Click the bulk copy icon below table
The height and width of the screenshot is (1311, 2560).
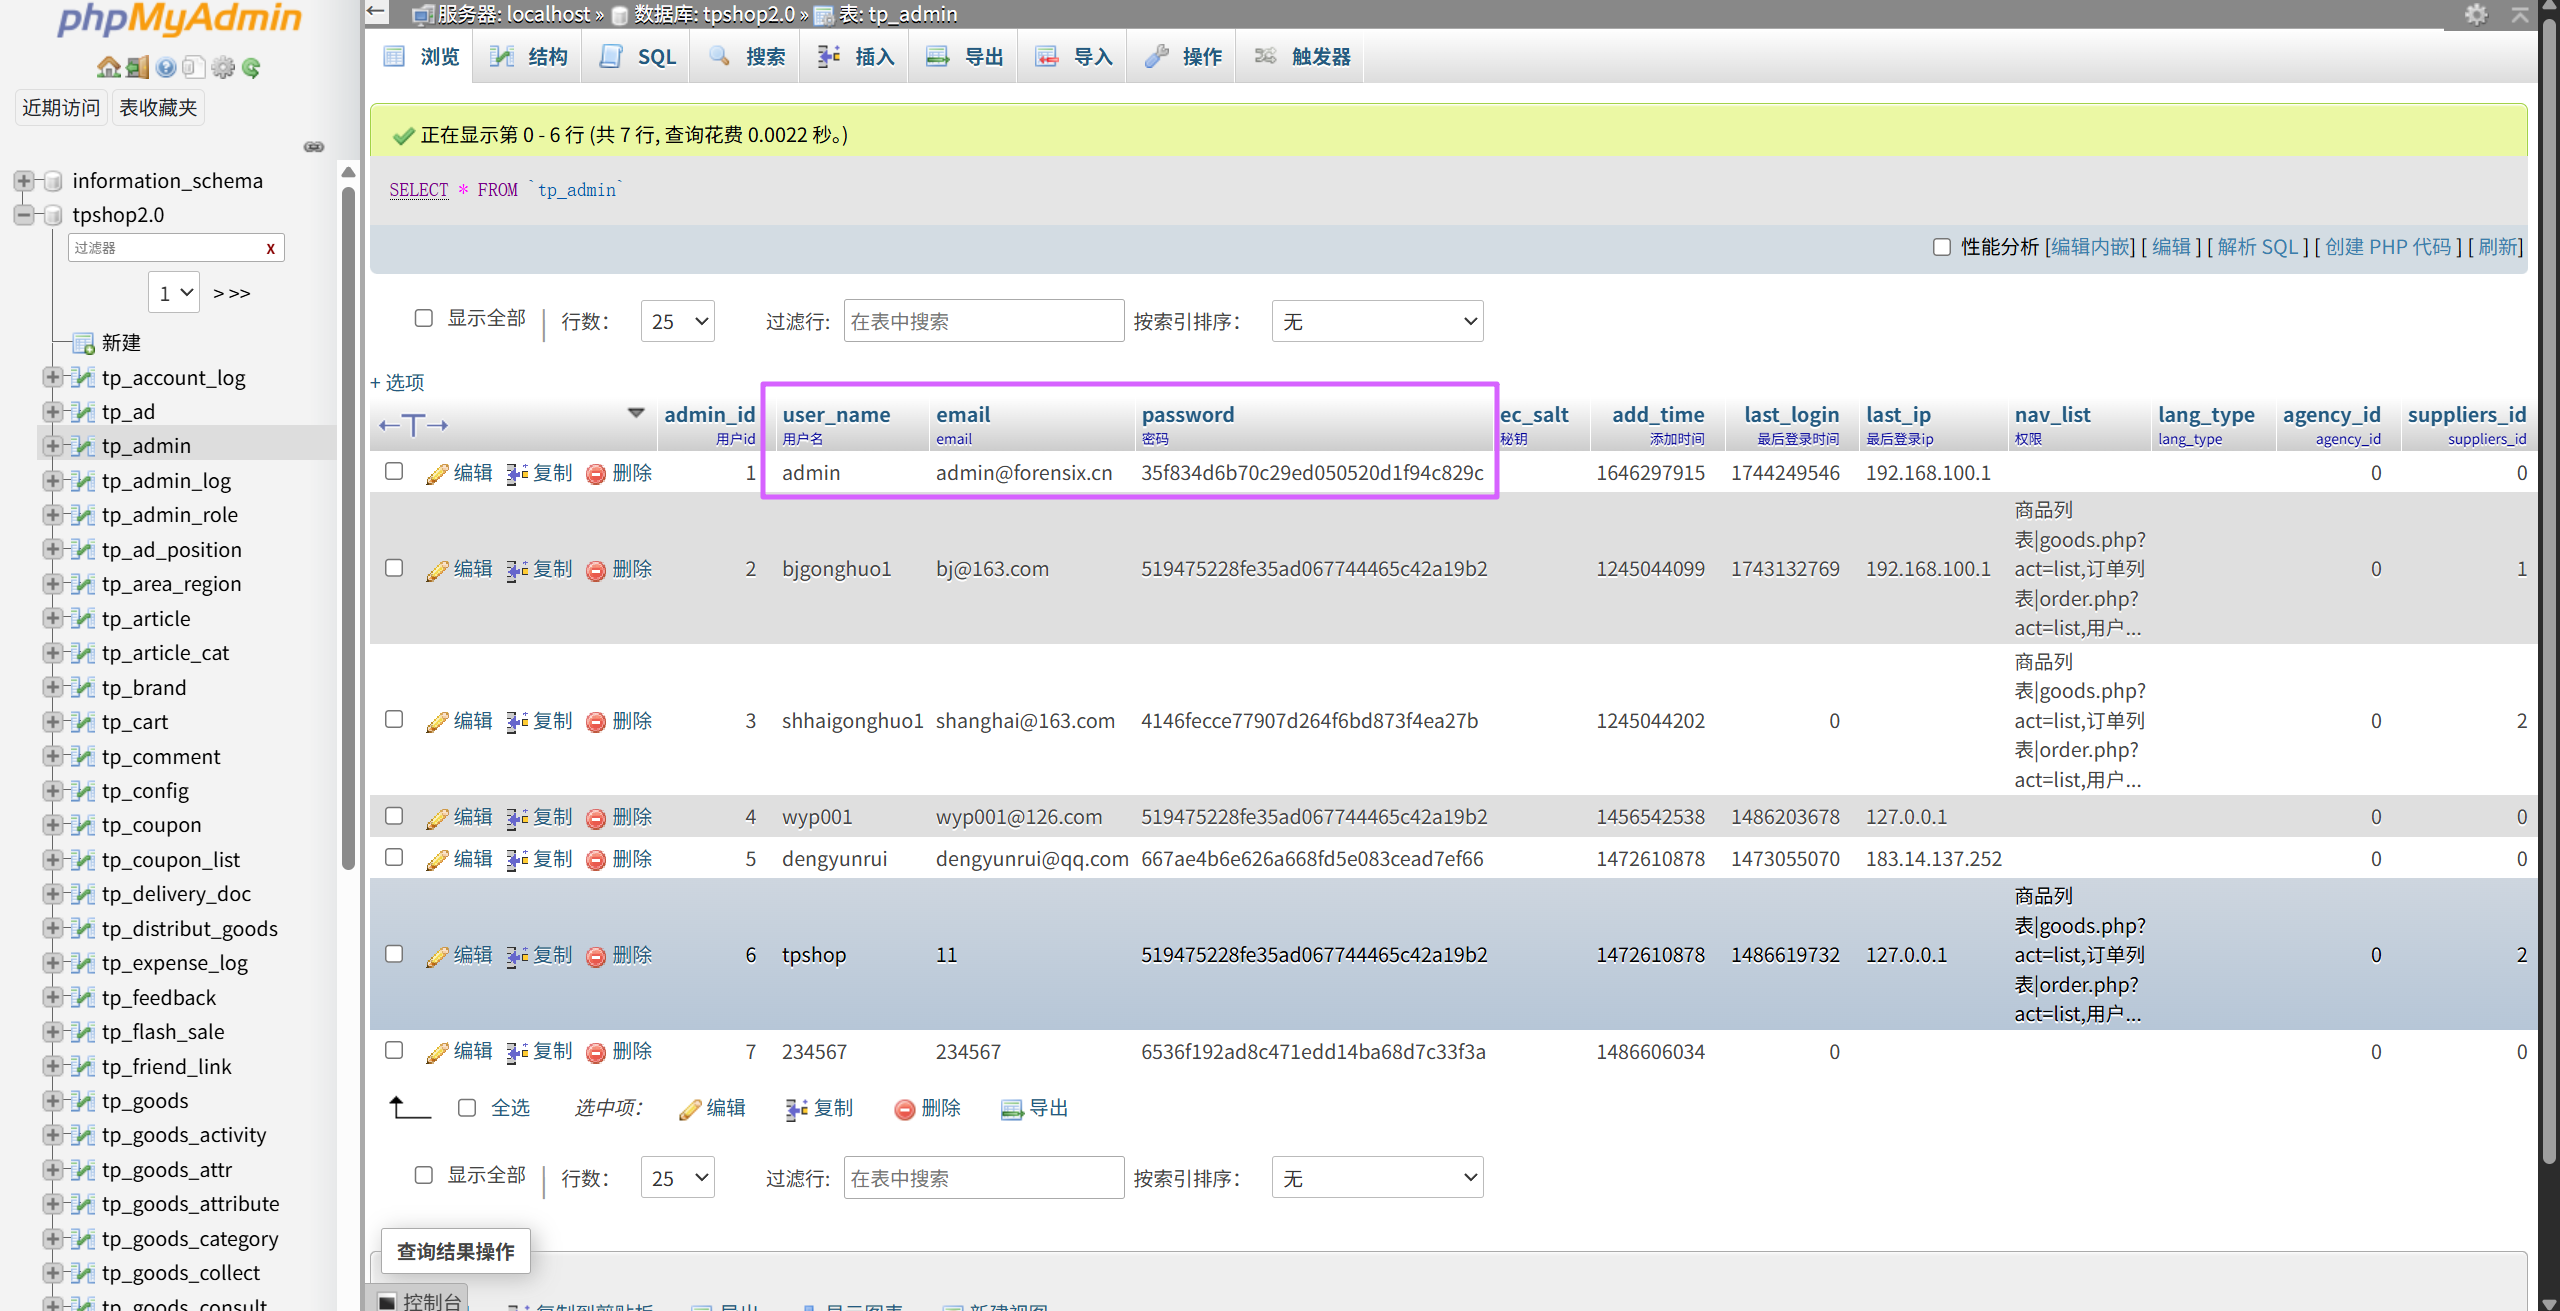797,1109
